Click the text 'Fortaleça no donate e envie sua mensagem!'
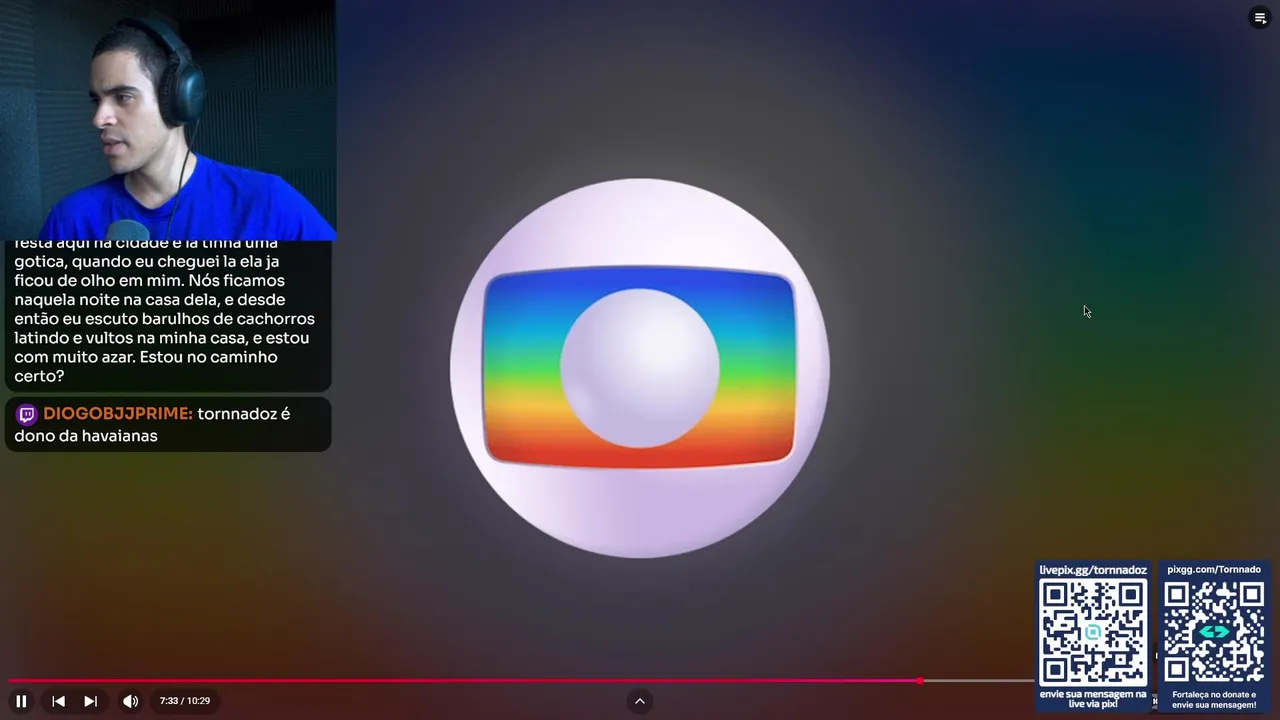This screenshot has height=720, width=1280. (1214, 699)
